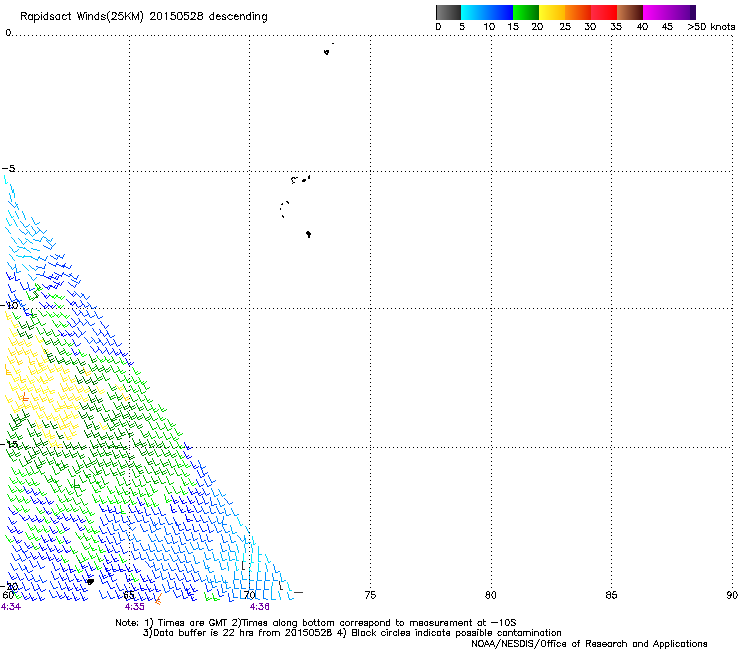This screenshot has width=740, height=650.
Task: Click the gray 0-5 knots legend segment
Action: click(448, 12)
